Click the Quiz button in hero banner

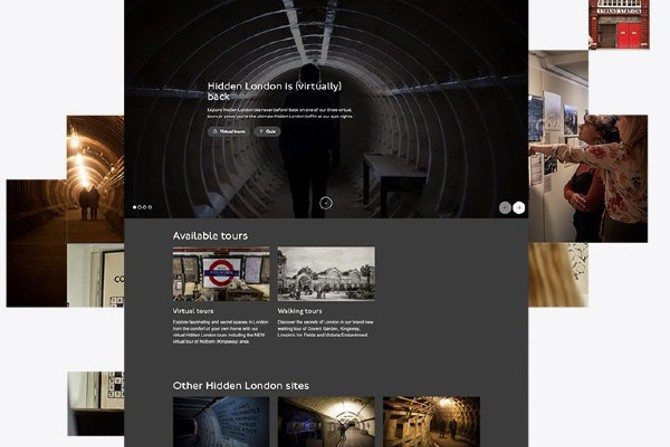coord(267,132)
